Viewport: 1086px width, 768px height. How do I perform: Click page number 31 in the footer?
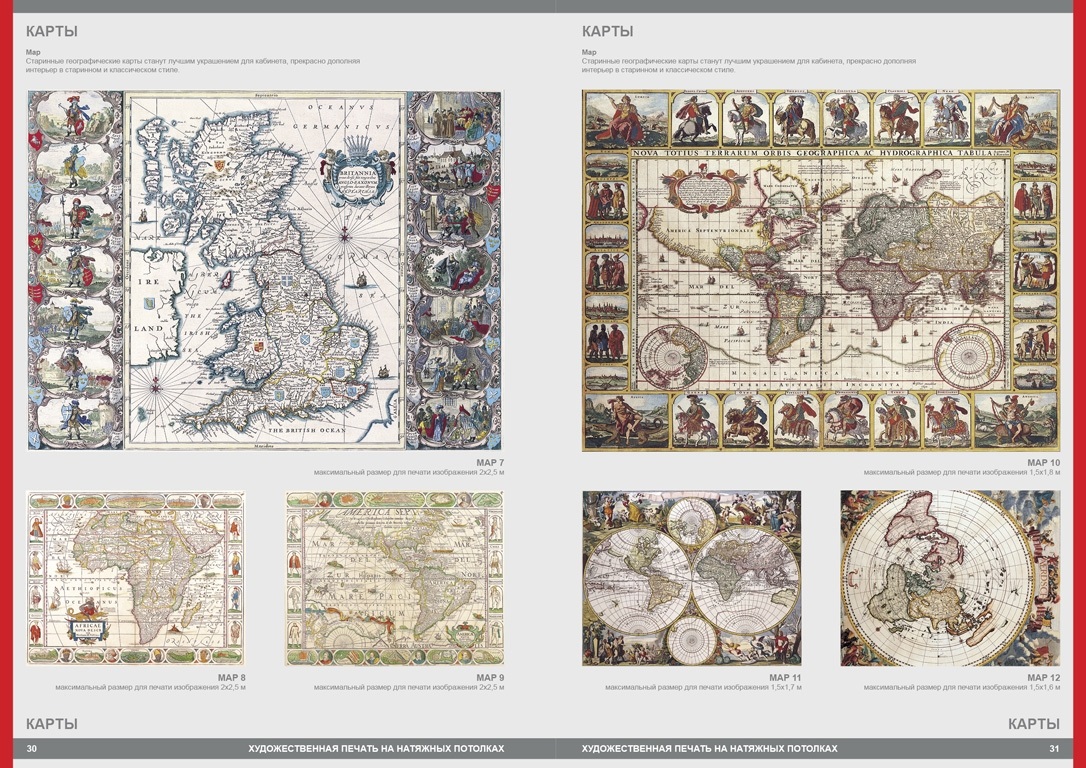tap(1054, 749)
